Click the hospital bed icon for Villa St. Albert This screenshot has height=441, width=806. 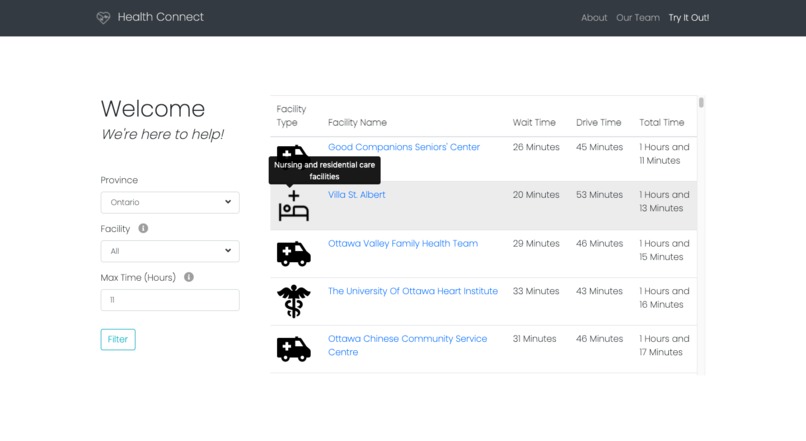pyautogui.click(x=294, y=206)
